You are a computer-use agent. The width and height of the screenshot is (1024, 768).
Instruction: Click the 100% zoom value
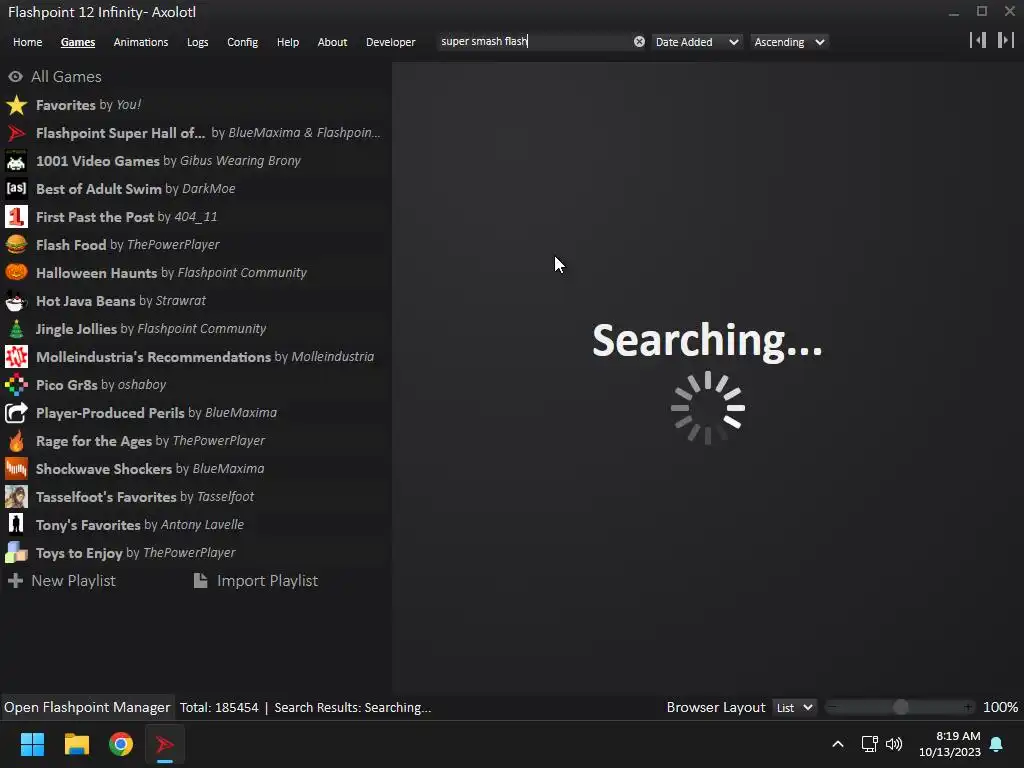1000,707
